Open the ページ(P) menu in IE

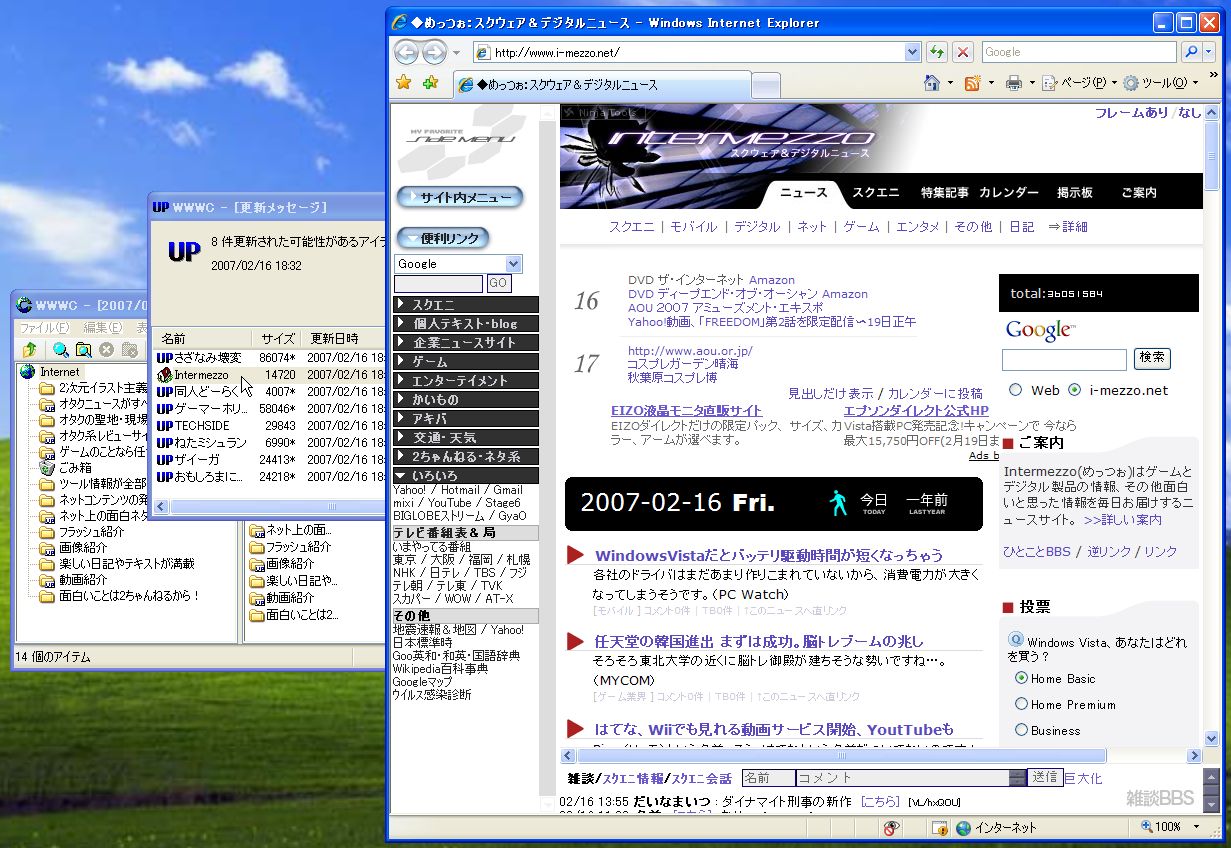click(1079, 83)
